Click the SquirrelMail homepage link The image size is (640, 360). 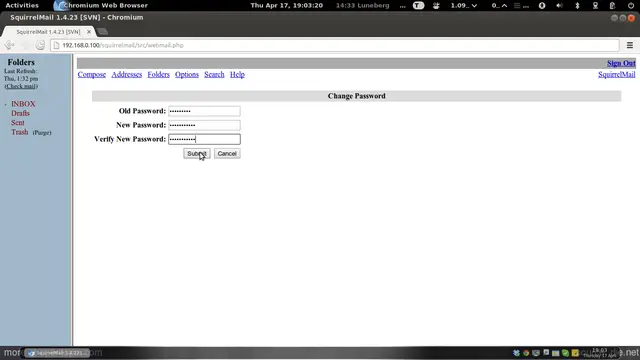click(616, 74)
